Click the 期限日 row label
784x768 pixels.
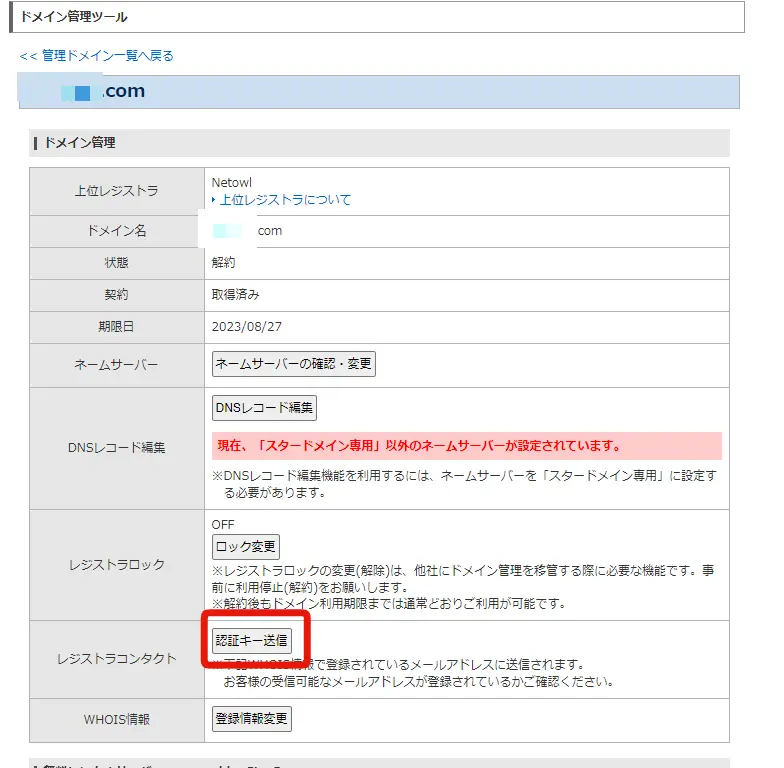point(116,326)
